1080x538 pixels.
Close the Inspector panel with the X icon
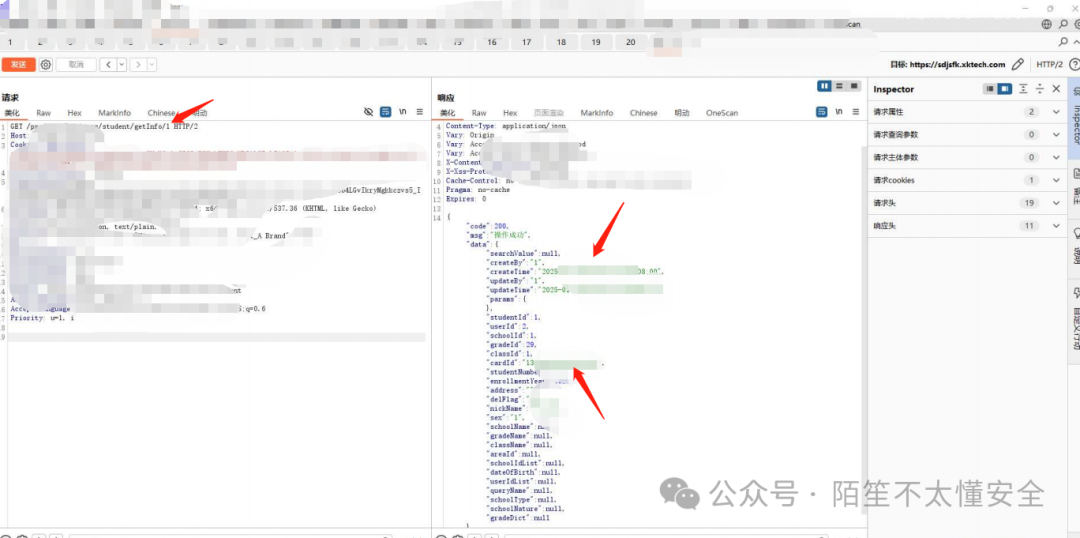click(1057, 89)
